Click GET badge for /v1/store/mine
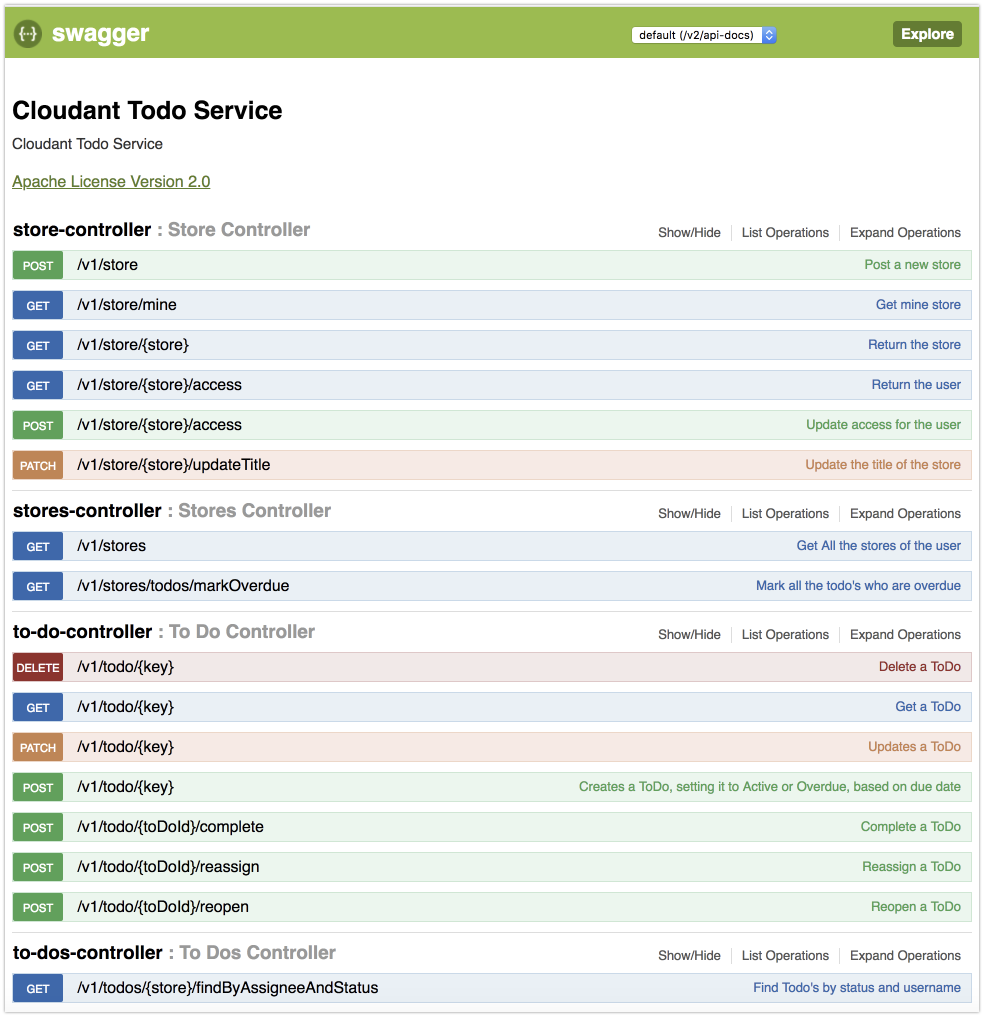Viewport: 984px width, 1017px height. pyautogui.click(x=38, y=305)
